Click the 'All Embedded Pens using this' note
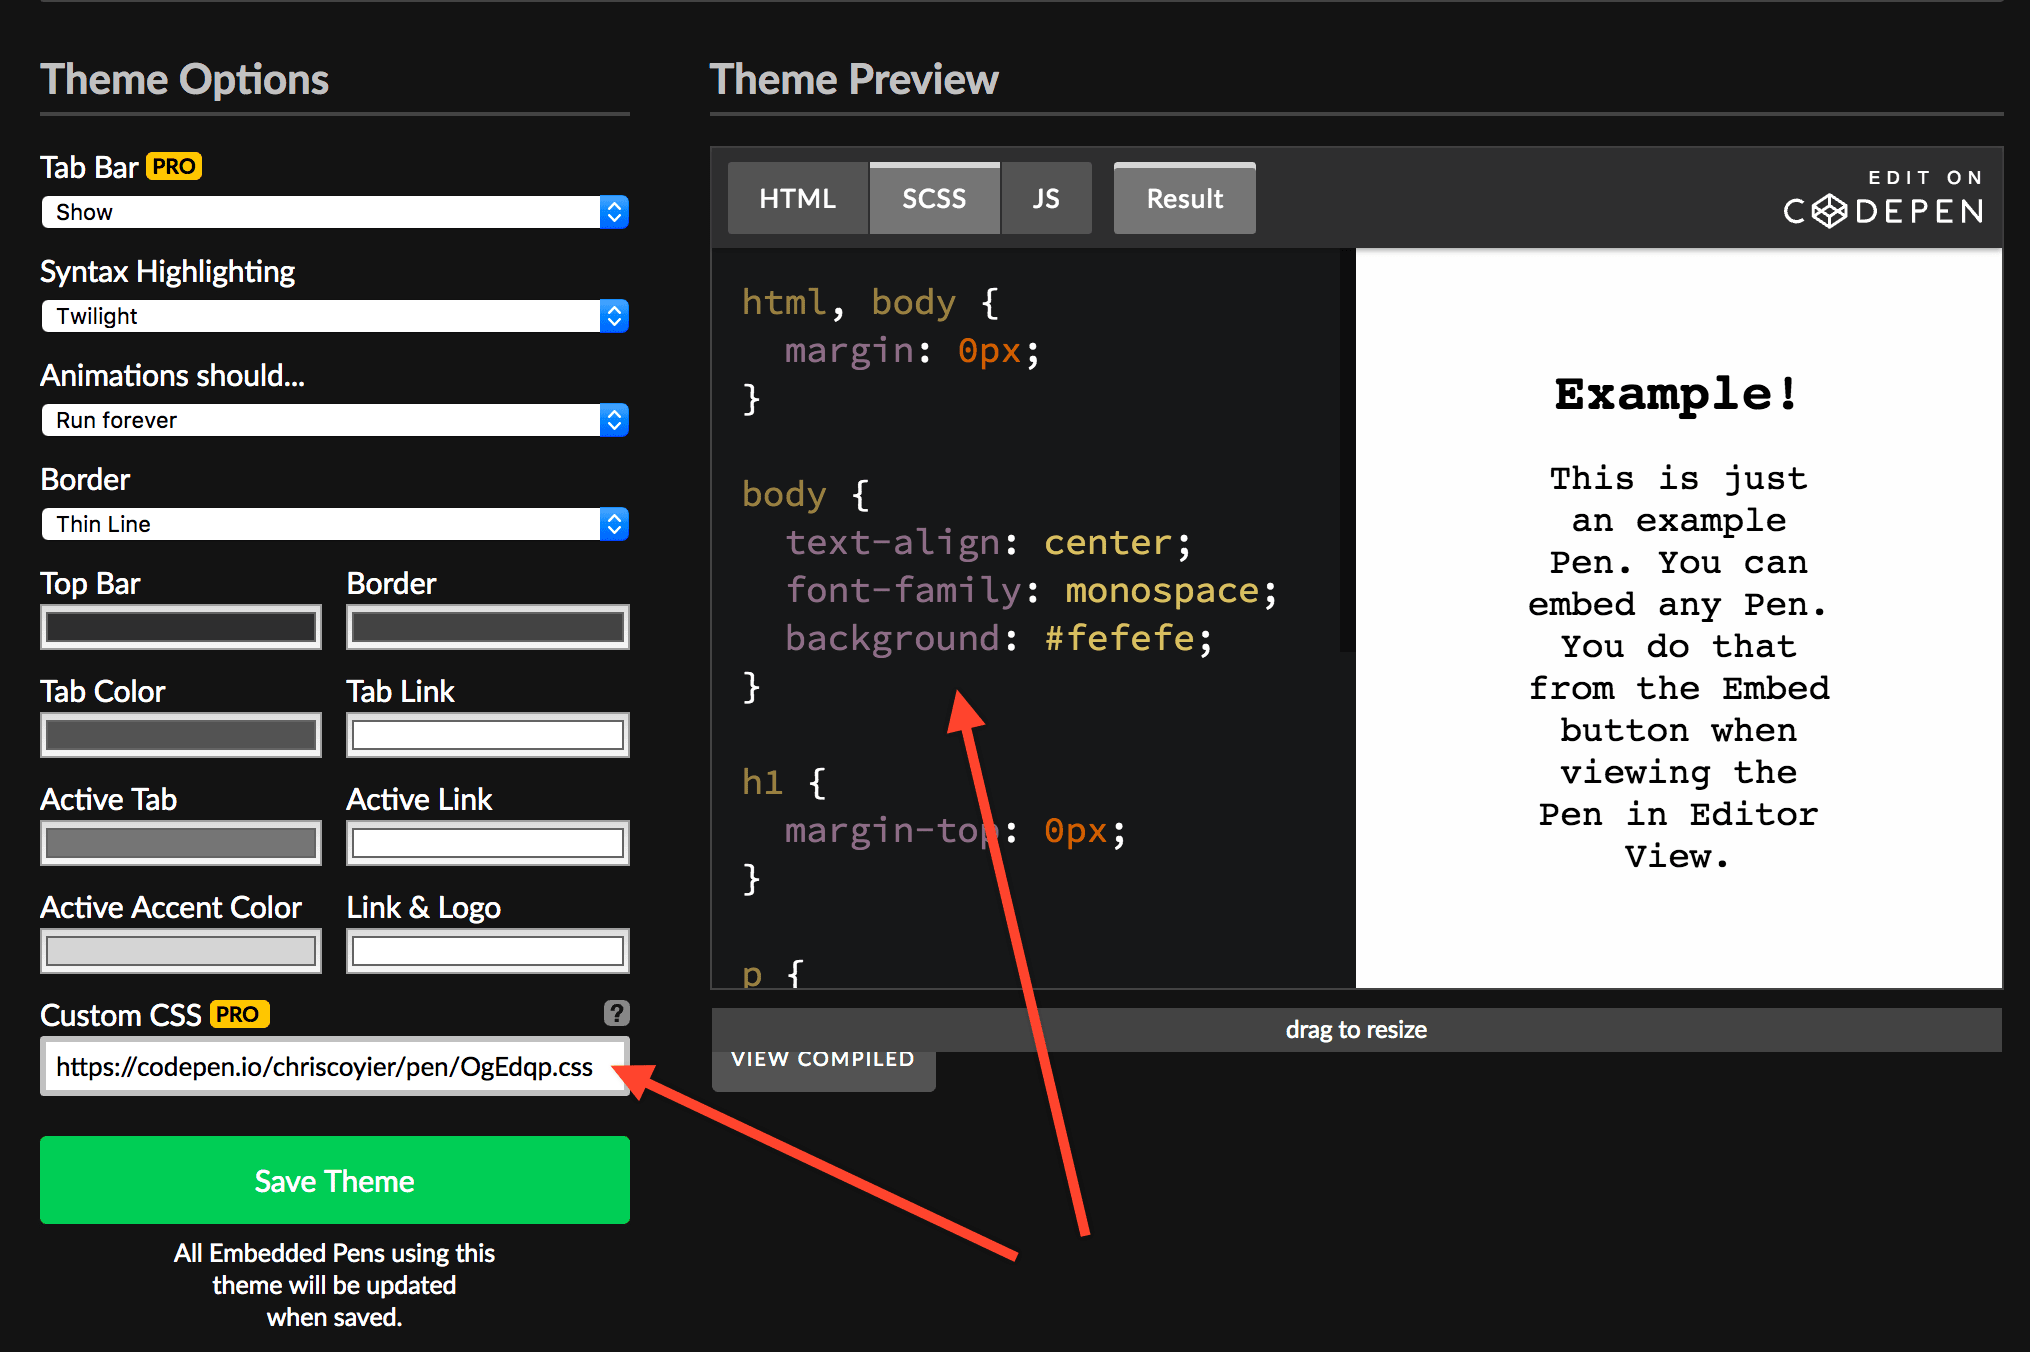Viewport: 2030px width, 1352px height. click(335, 1253)
